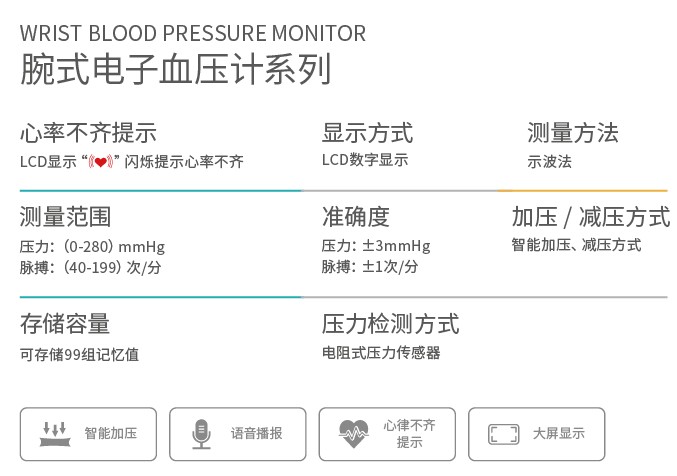Click the 加压 / 减压方式 heading

click(591, 217)
